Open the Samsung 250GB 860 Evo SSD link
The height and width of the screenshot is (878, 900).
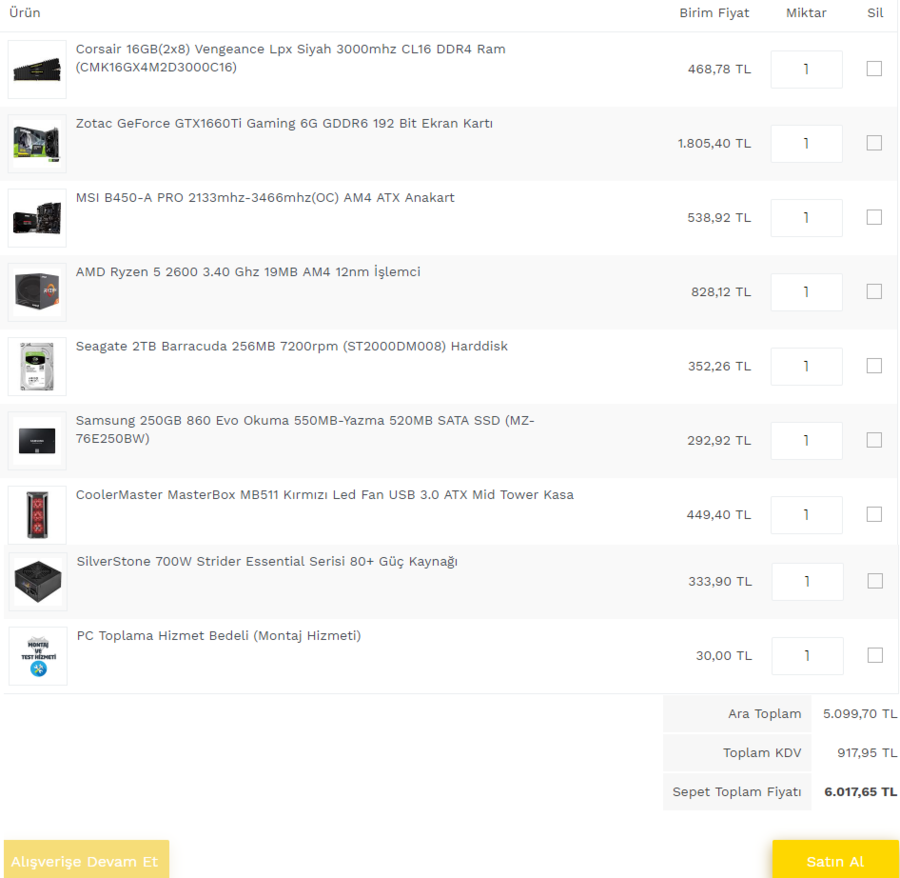305,429
